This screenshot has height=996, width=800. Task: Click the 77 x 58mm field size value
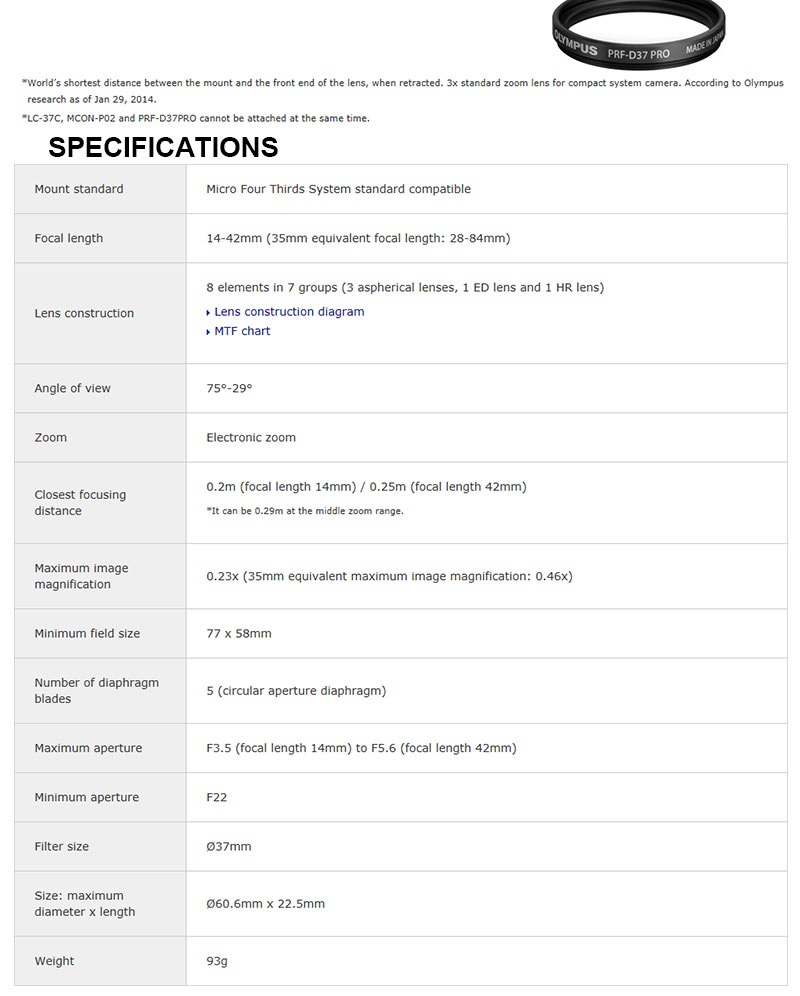coord(239,633)
